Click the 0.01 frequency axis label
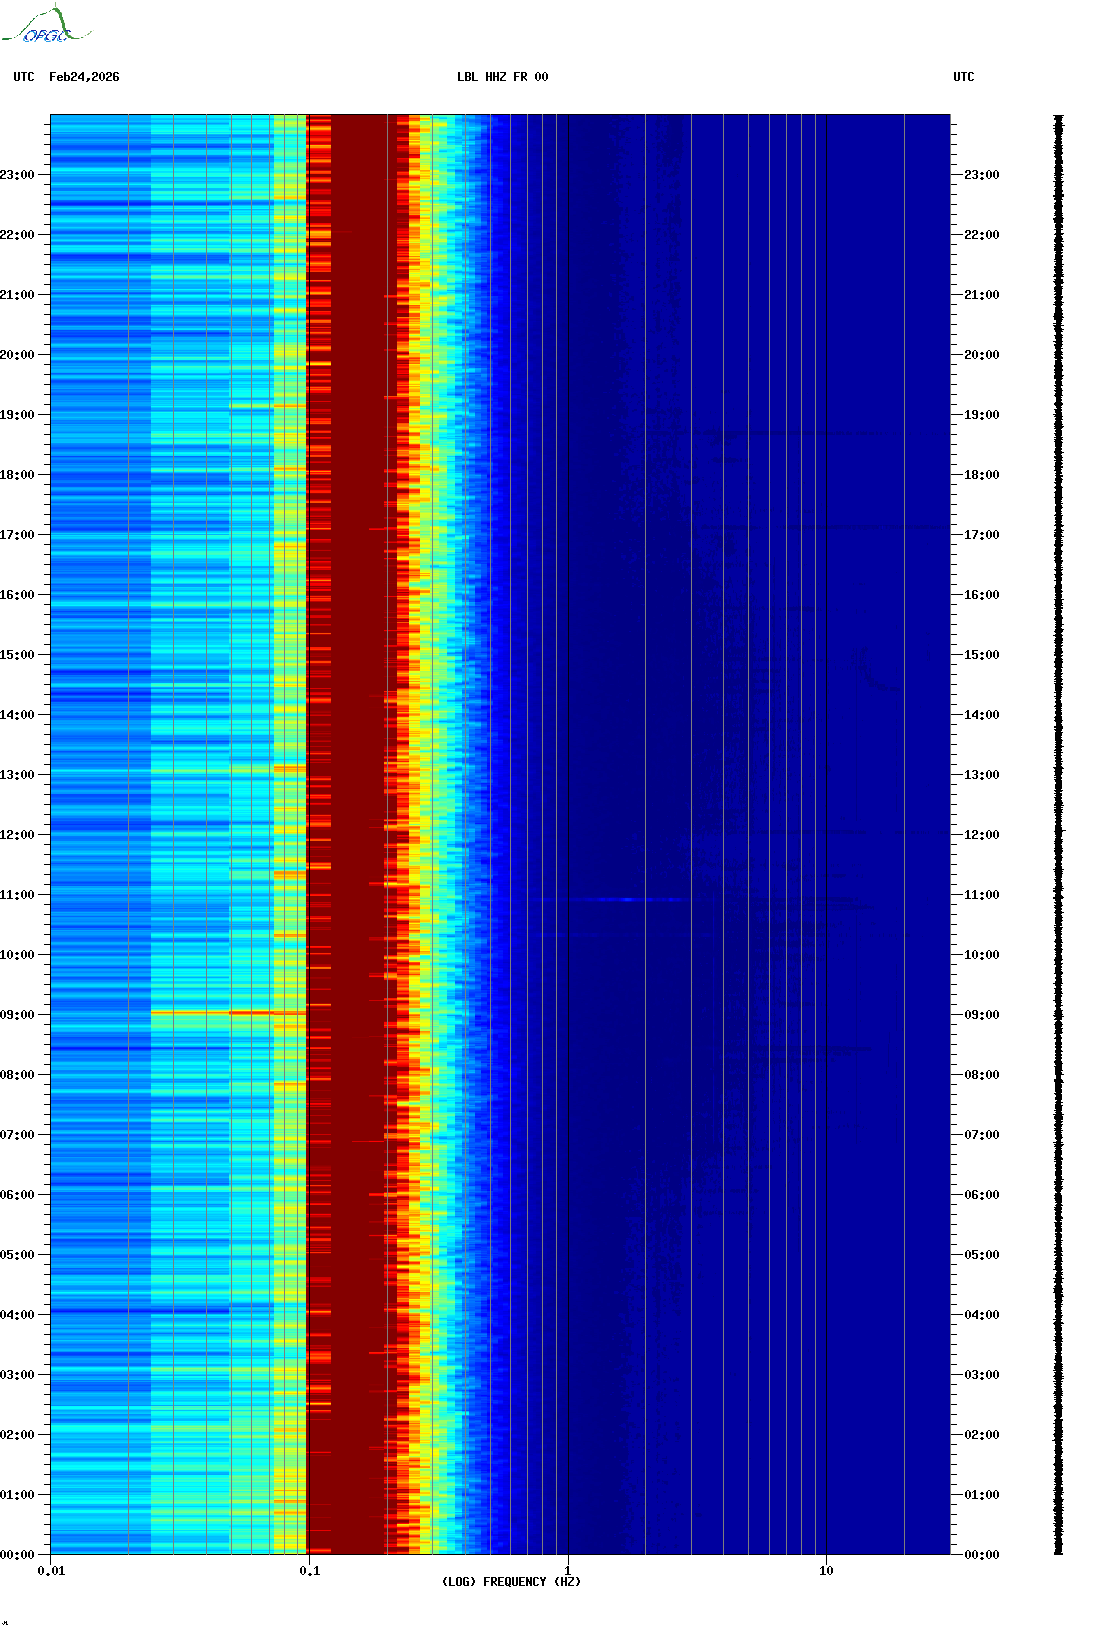 point(51,1571)
